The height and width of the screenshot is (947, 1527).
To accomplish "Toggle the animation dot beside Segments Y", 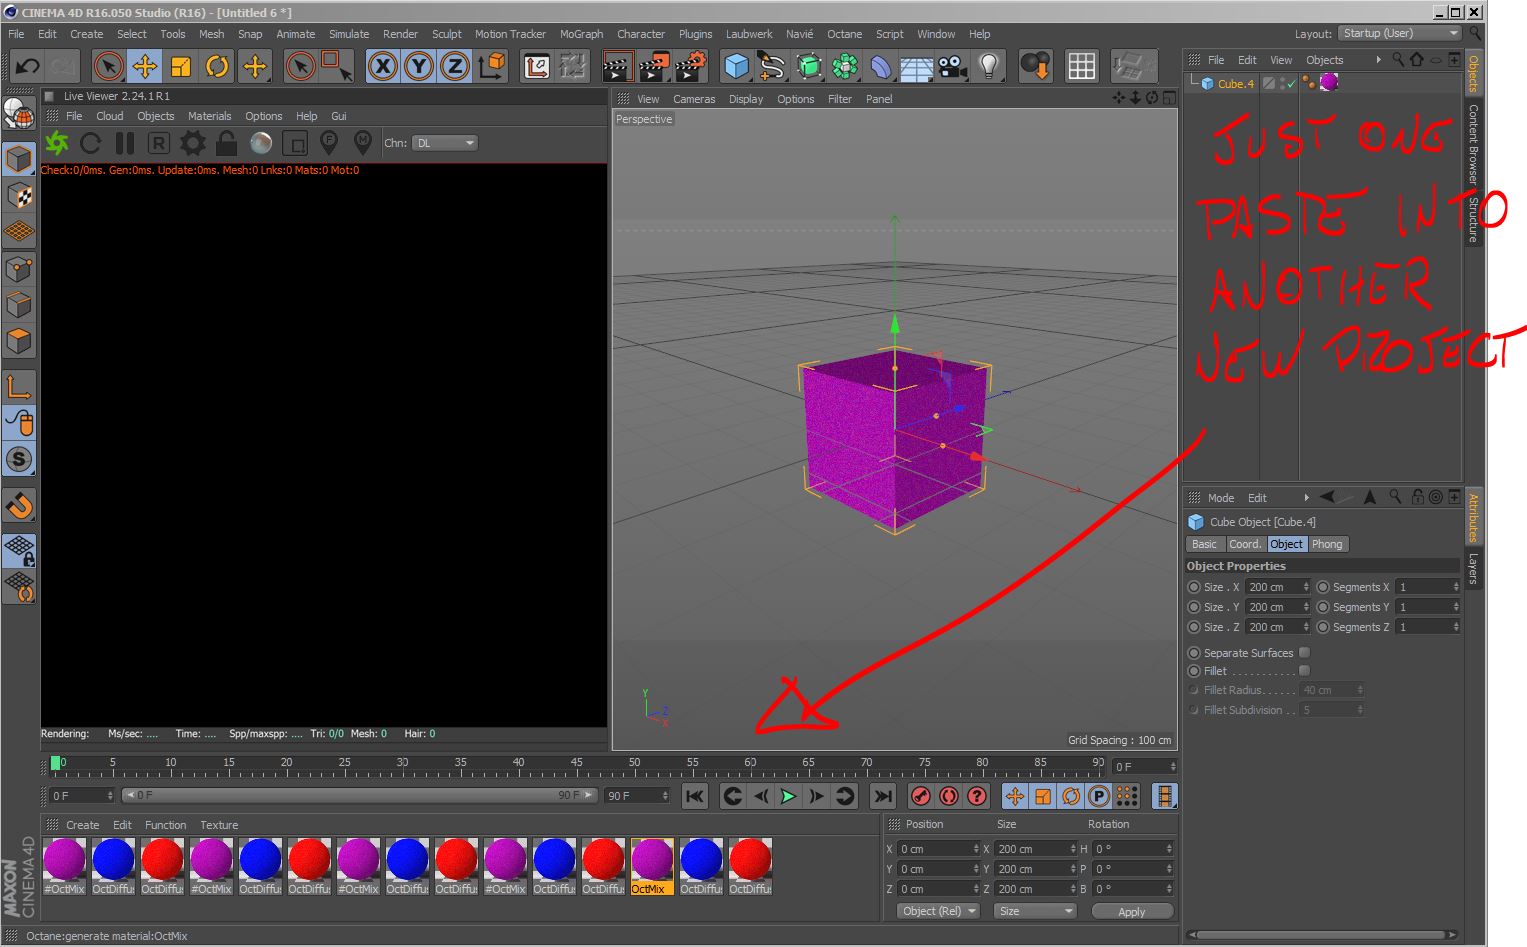I will pyautogui.click(x=1323, y=607).
